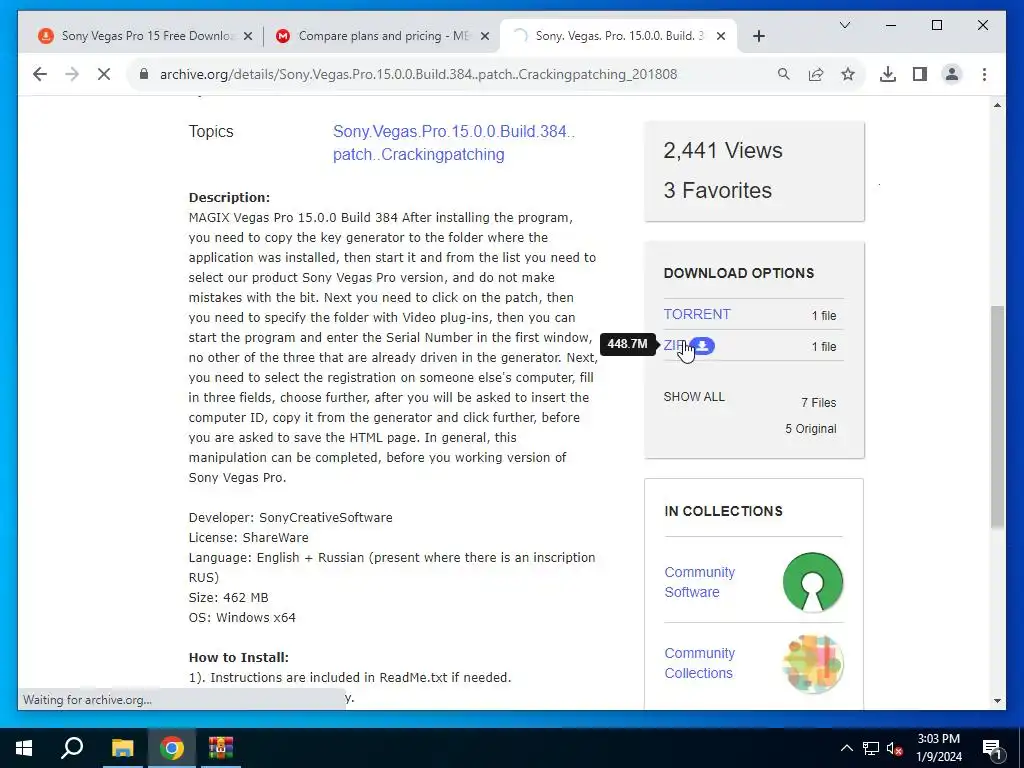Open the Community Collections link
Screen dimensions: 1024x768
point(699,663)
